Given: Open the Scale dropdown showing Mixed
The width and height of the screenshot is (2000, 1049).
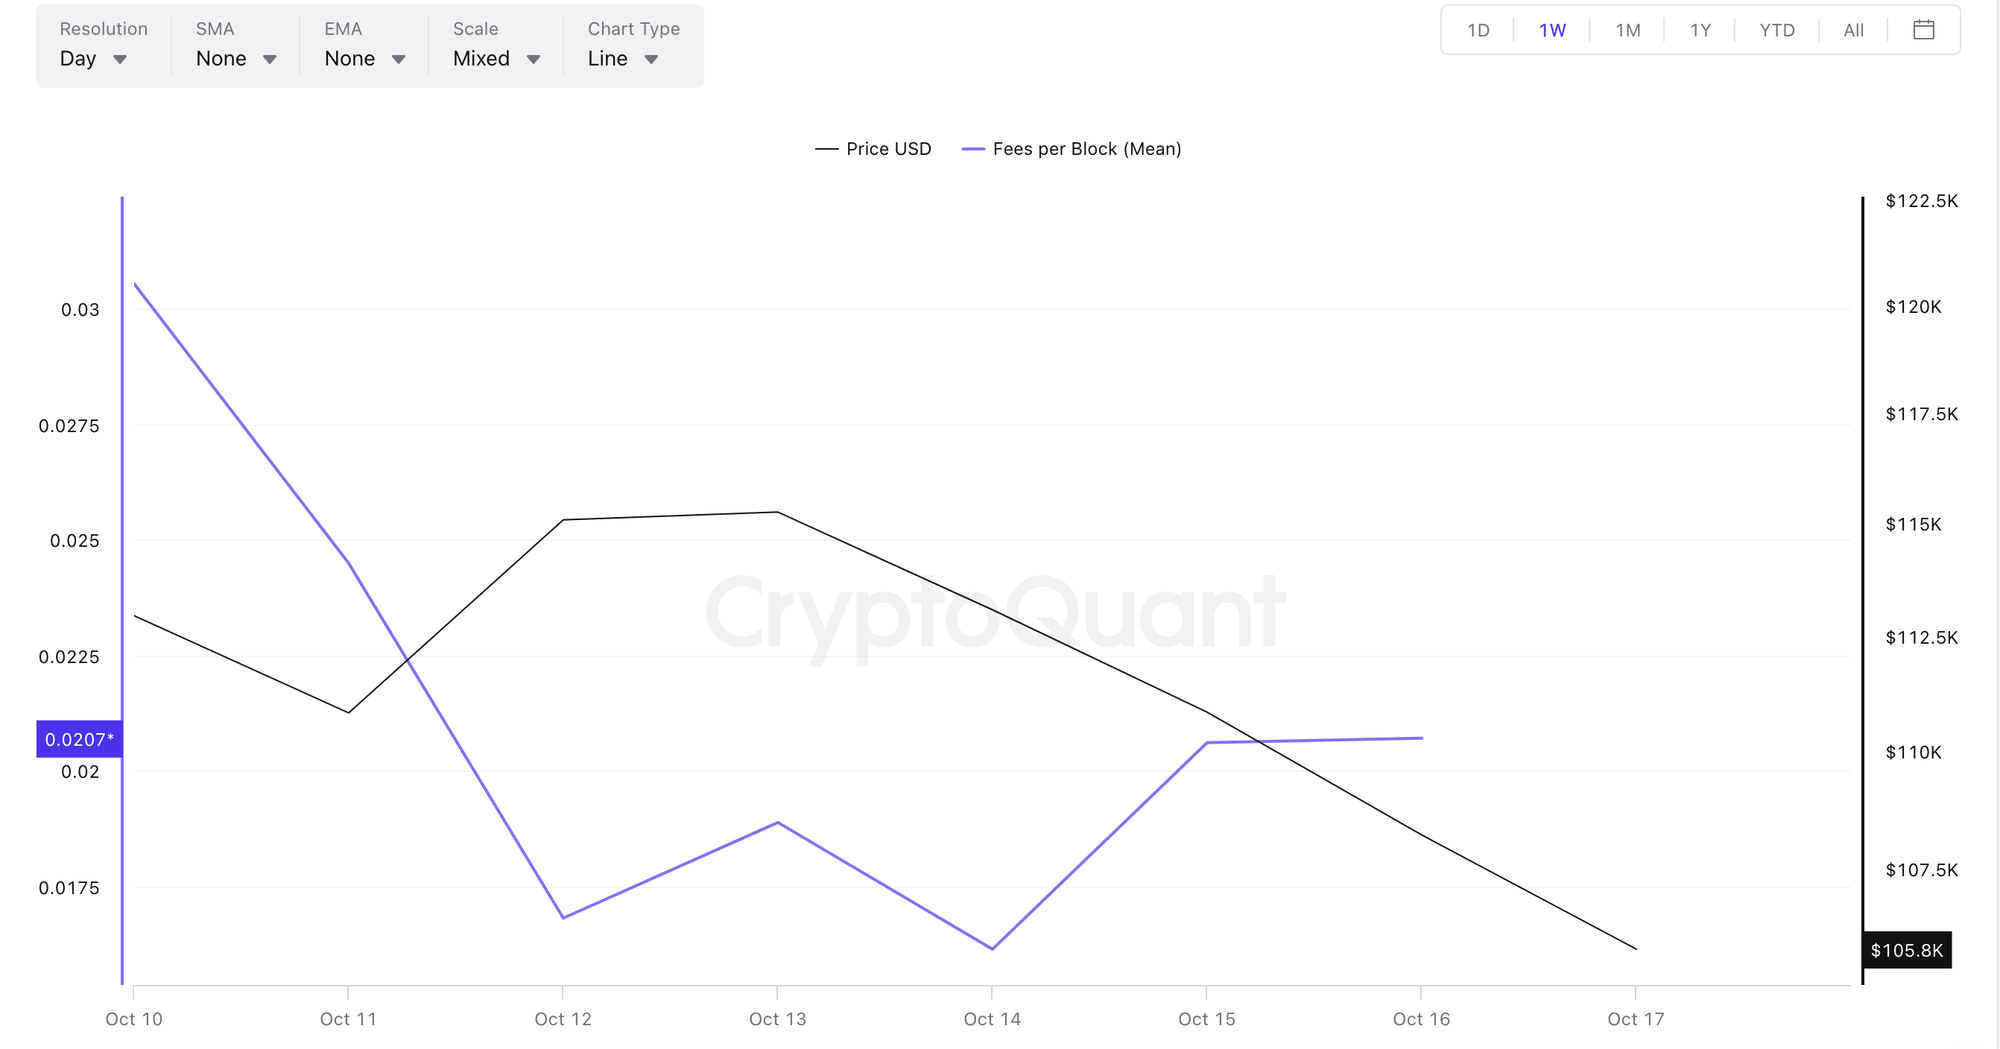Looking at the screenshot, I should point(494,58).
